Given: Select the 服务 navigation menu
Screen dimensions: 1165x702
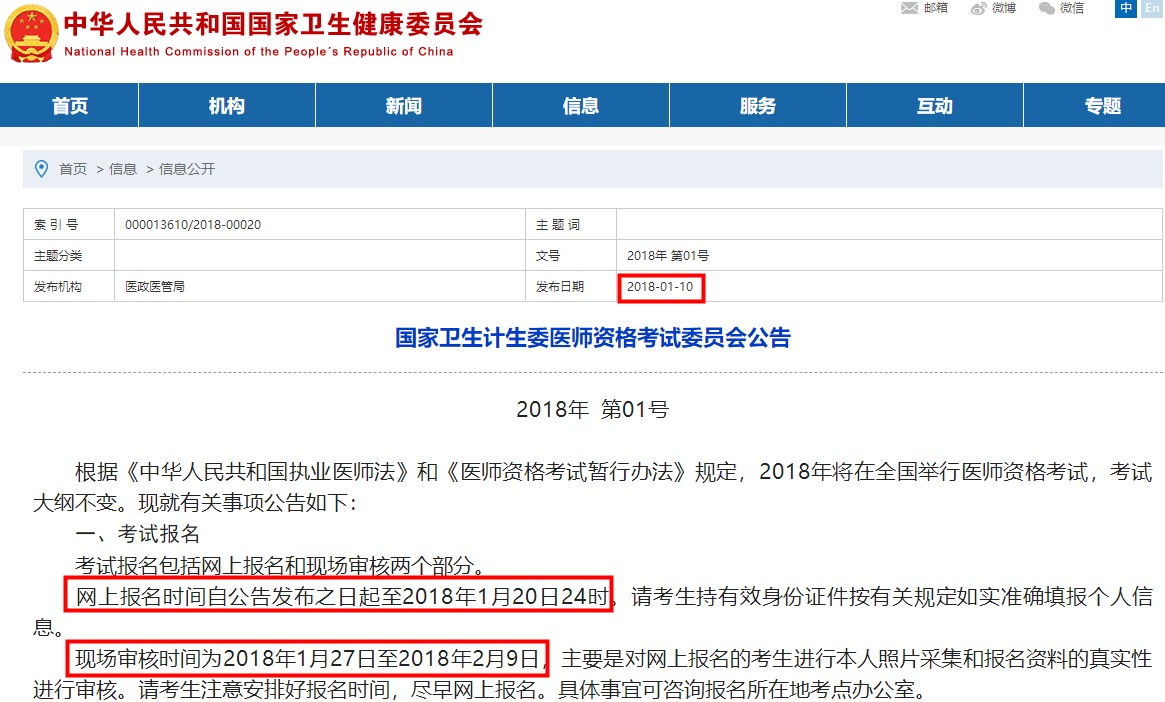Looking at the screenshot, I should (x=758, y=106).
